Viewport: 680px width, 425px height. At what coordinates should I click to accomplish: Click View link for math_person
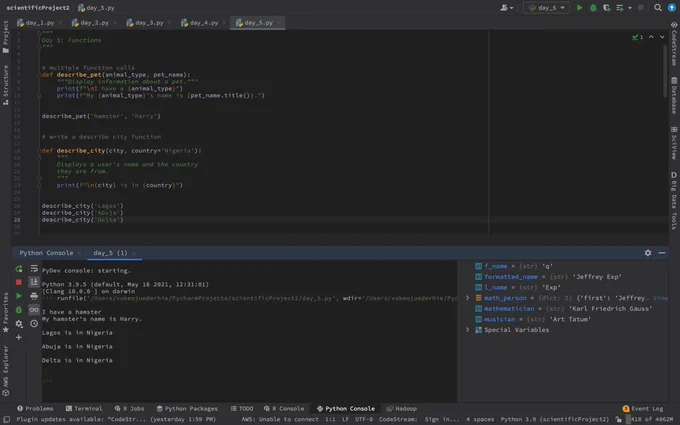point(660,298)
